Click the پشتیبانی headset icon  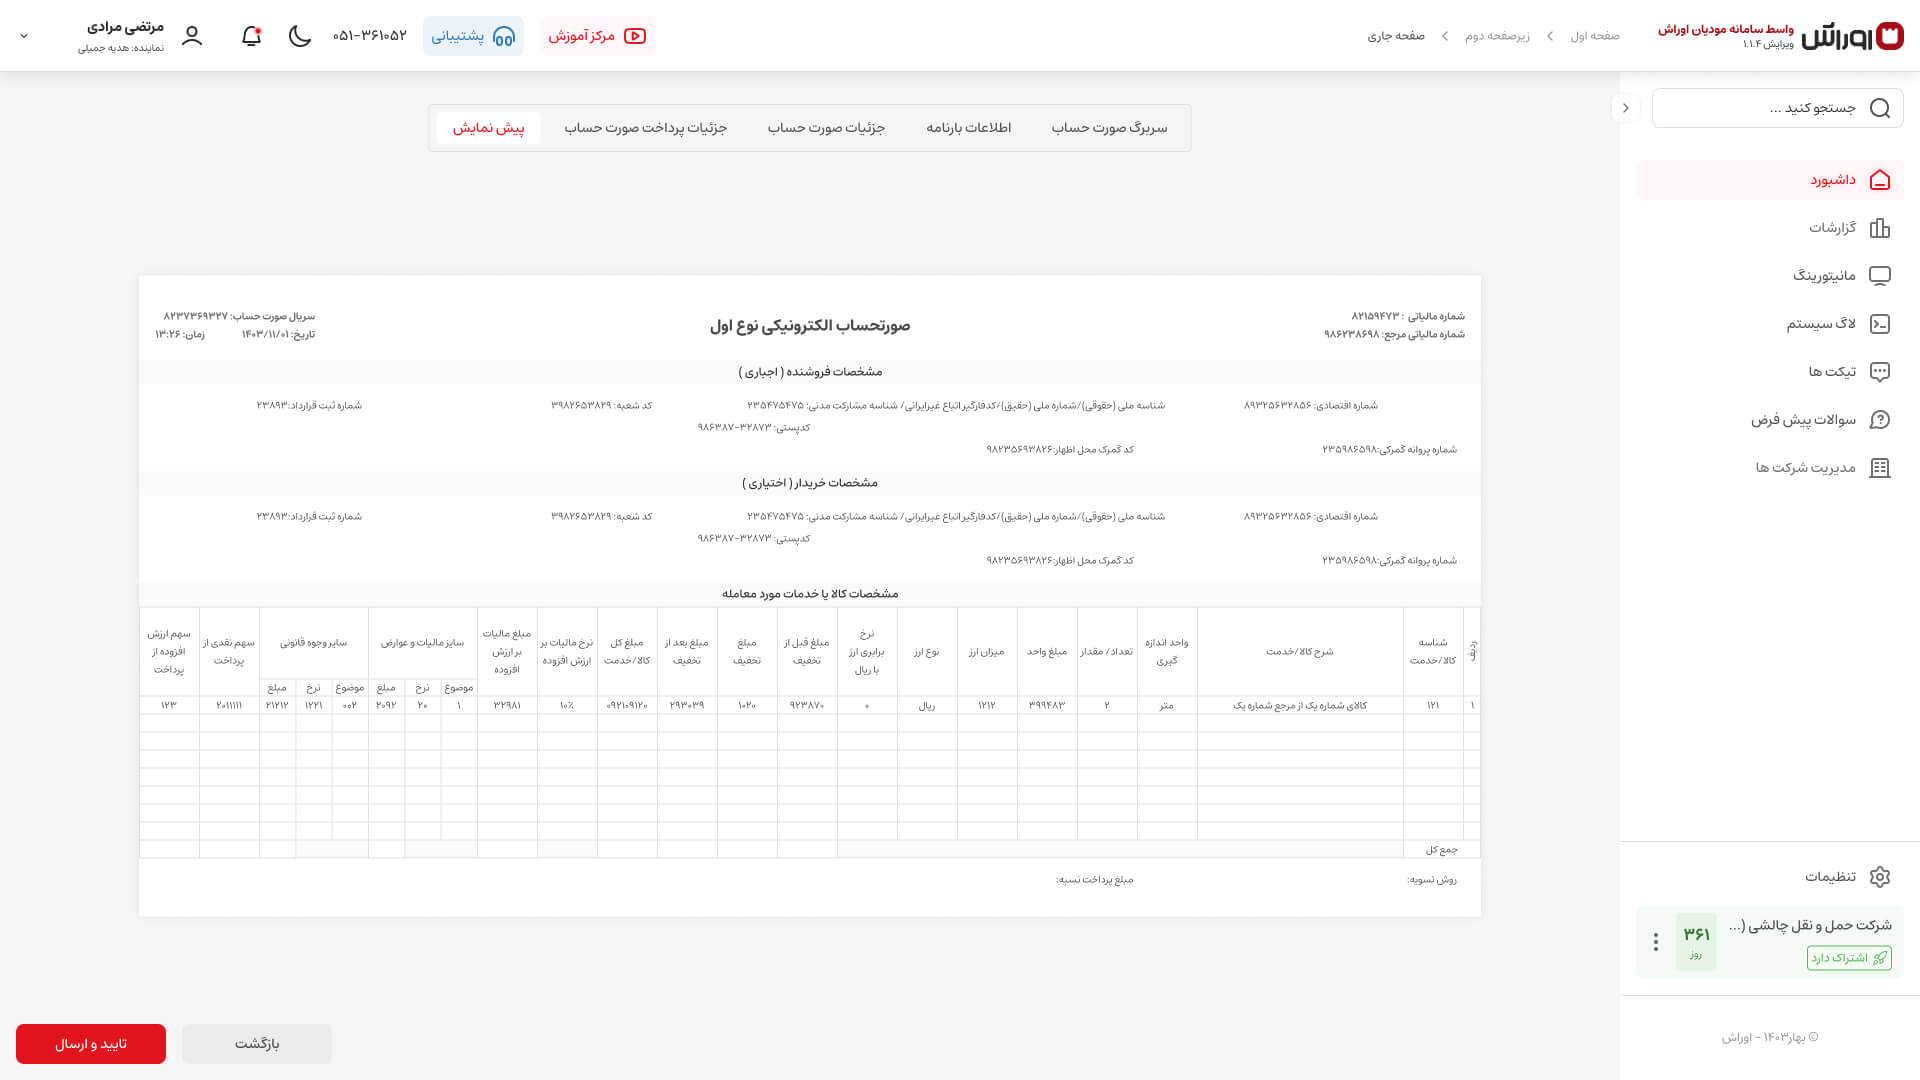504,36
